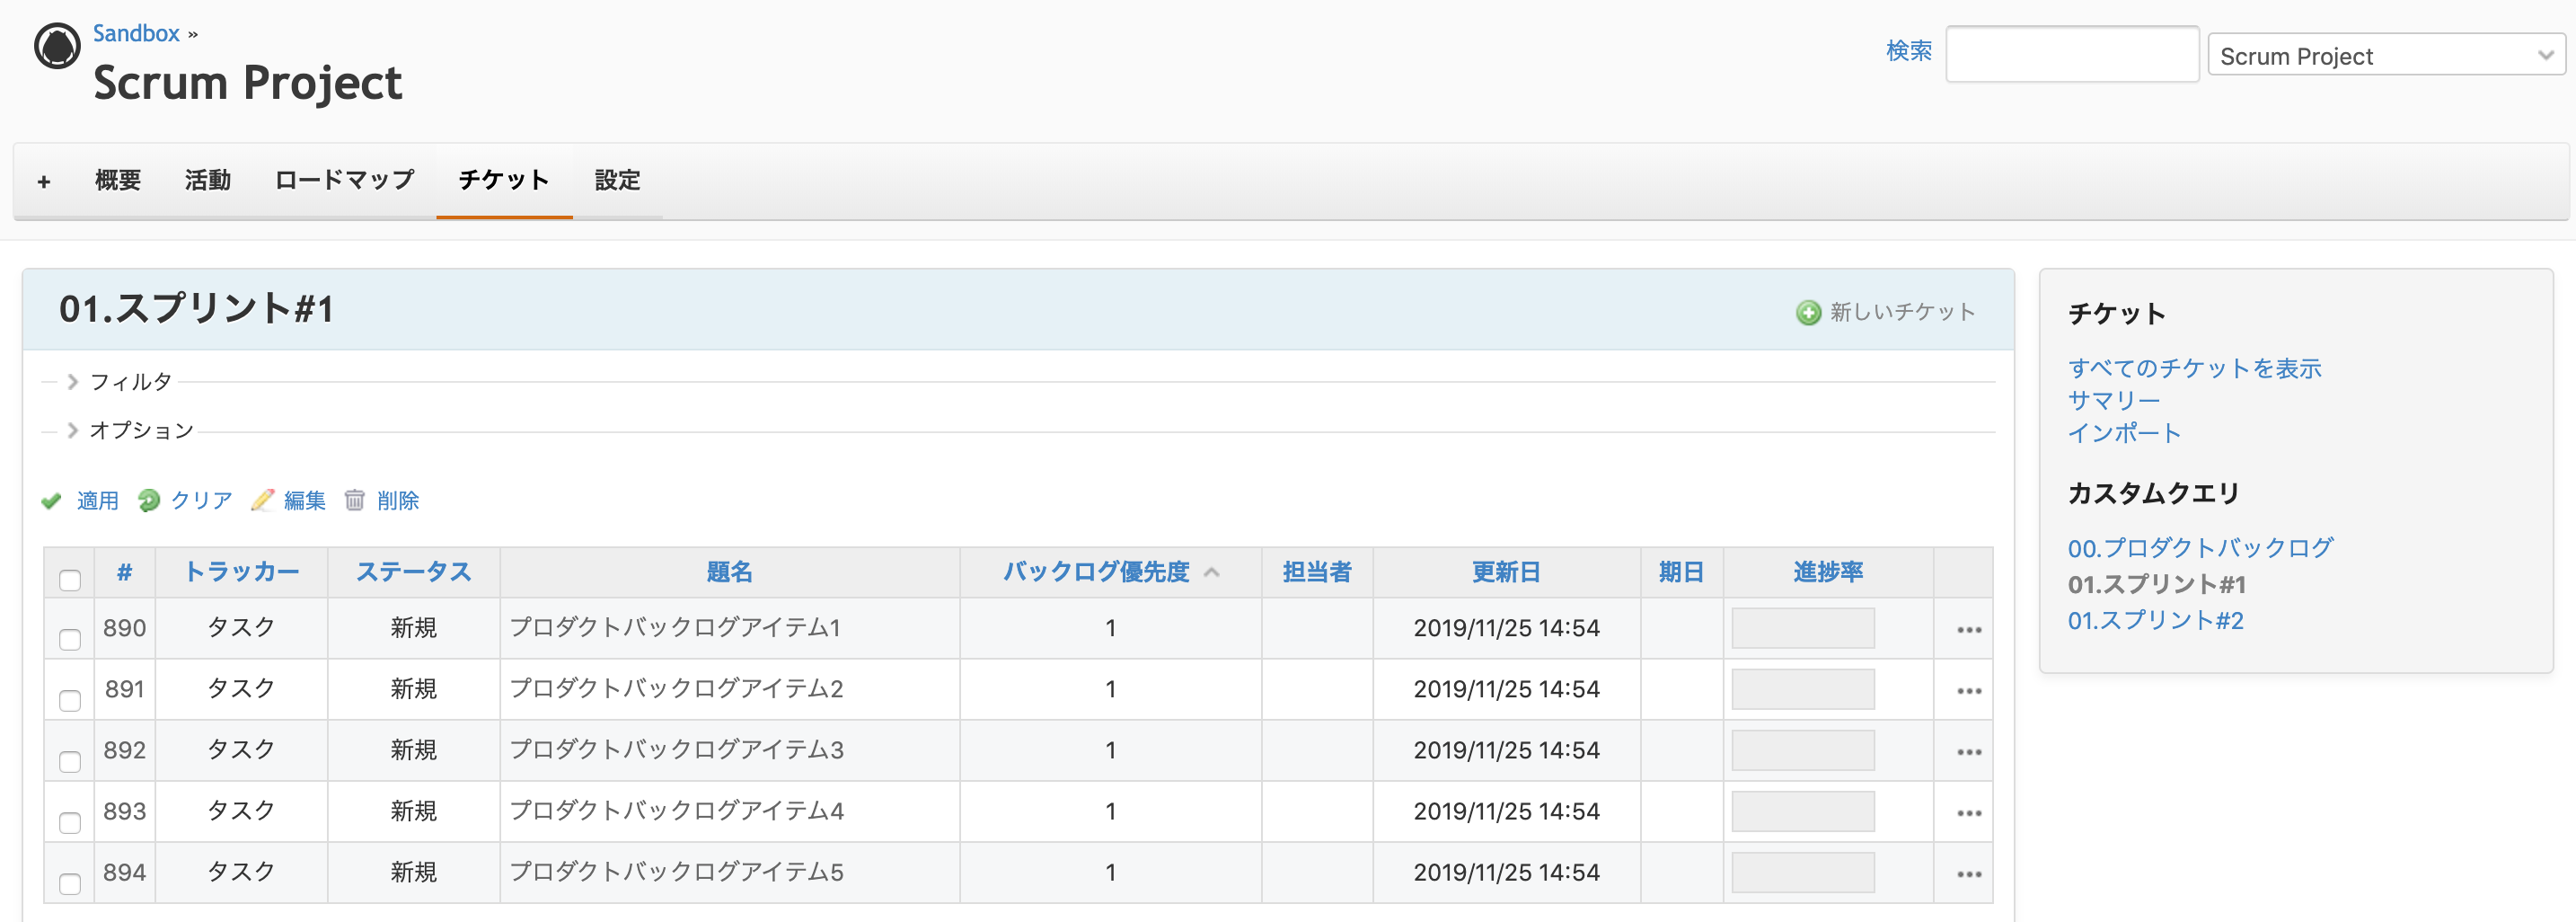
Task: Open the サマリー link
Action: [2114, 400]
